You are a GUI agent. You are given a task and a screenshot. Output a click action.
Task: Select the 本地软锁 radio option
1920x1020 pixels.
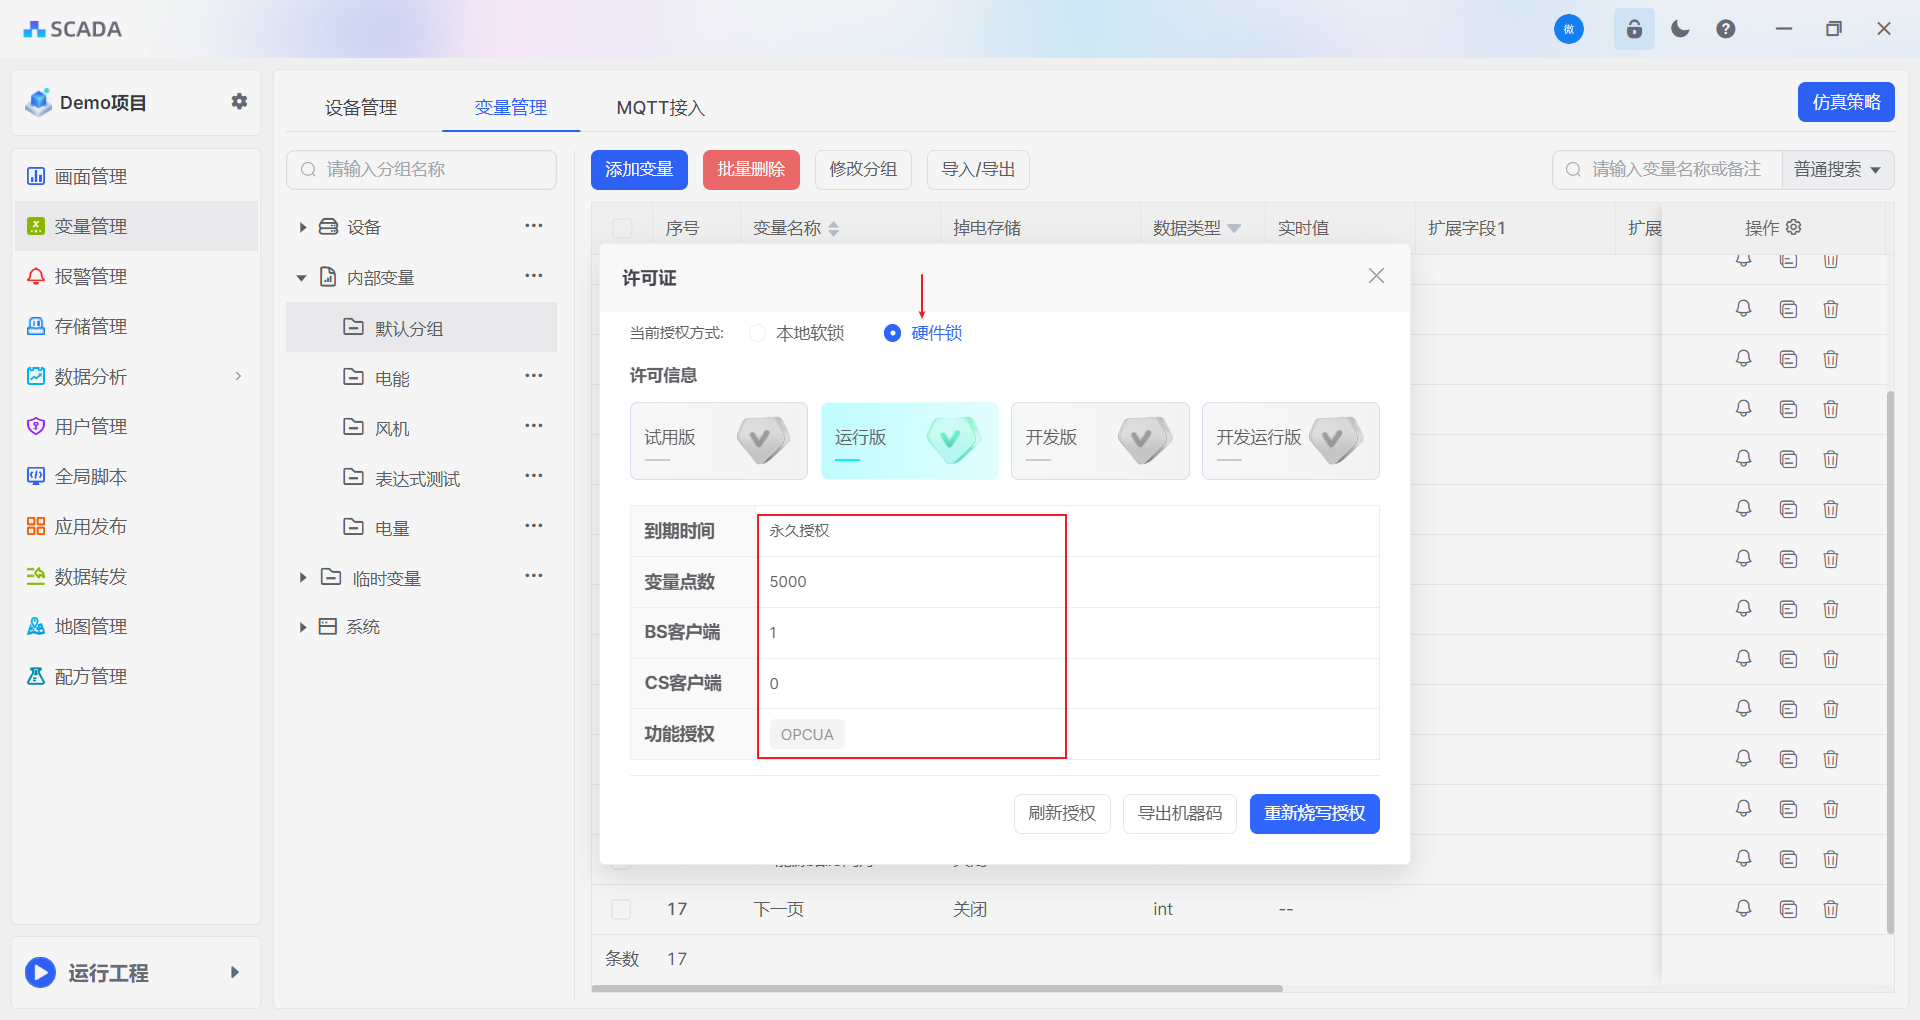point(758,333)
